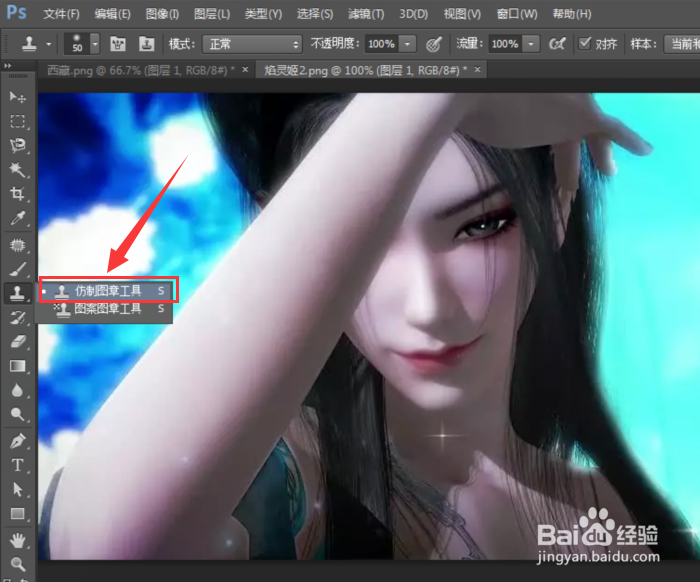Screen dimensions: 700x582
Task: Select the Spot Healing Brush tool
Action: pyautogui.click(x=17, y=245)
